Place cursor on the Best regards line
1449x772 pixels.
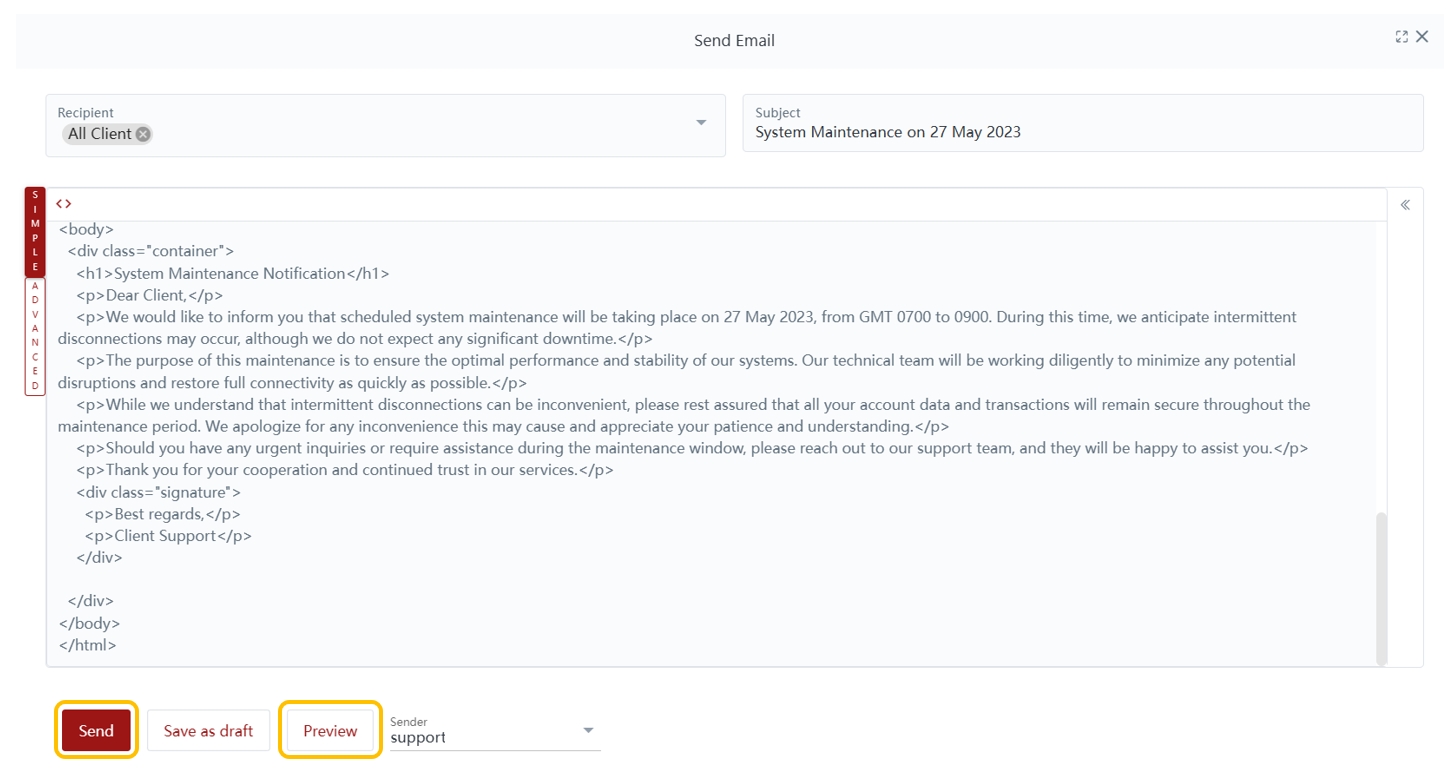pyautogui.click(x=162, y=514)
